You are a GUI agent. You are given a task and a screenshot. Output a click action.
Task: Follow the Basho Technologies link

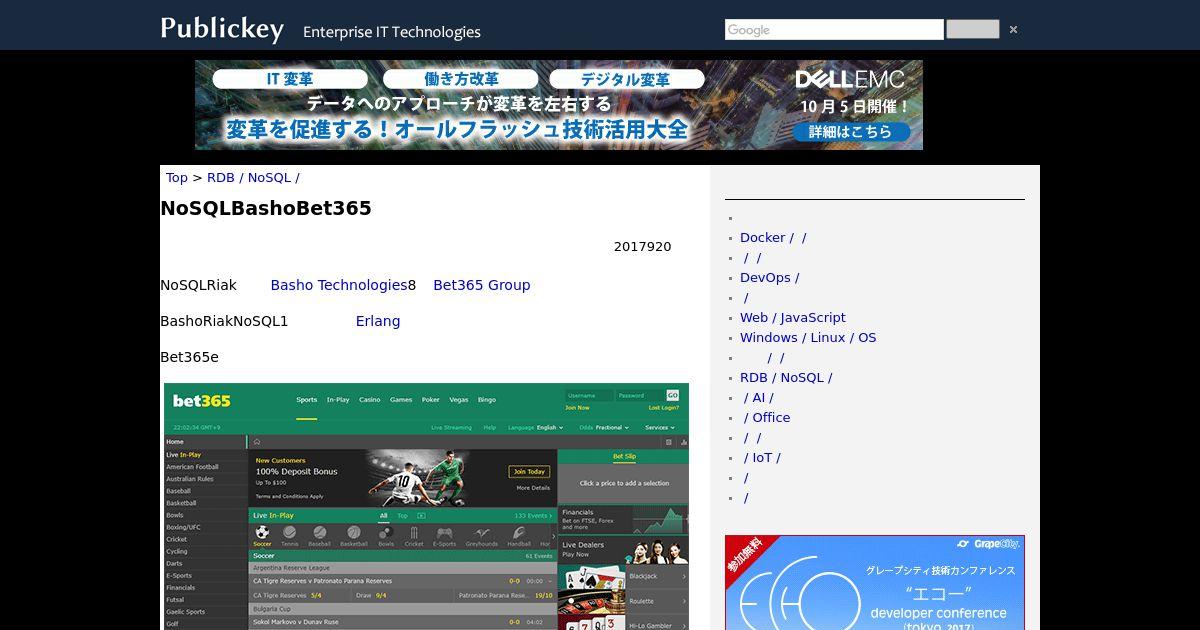(x=339, y=285)
